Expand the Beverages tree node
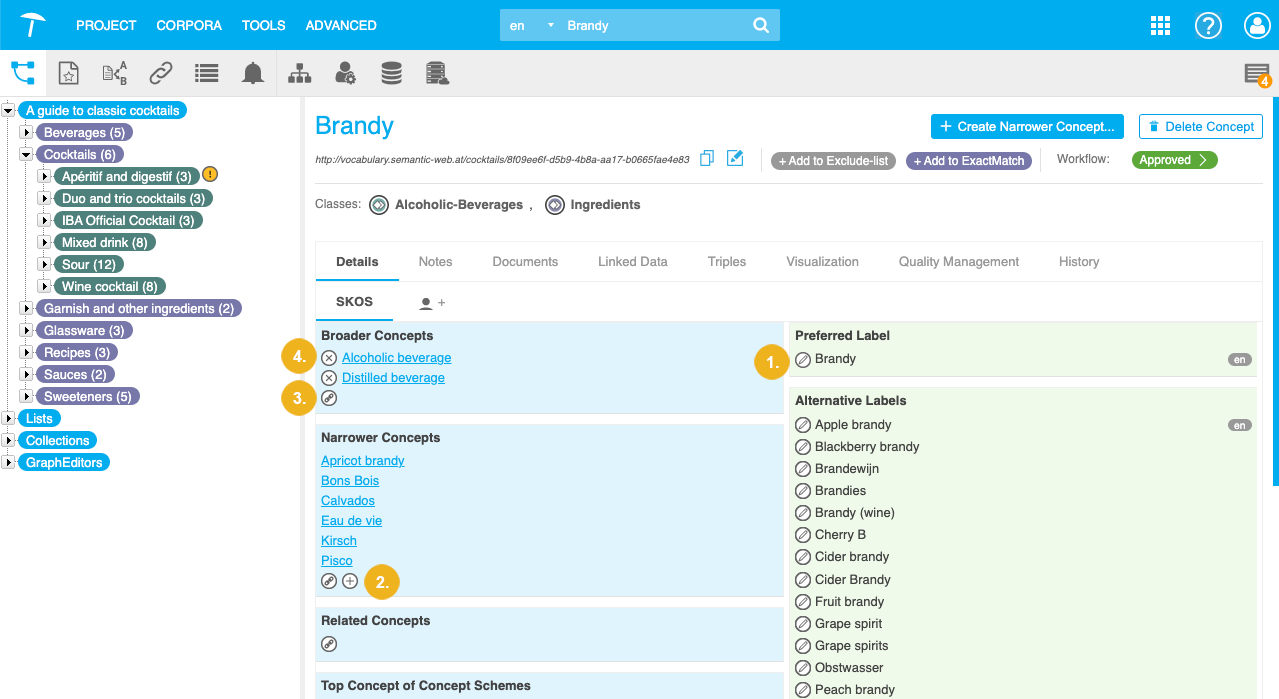Image resolution: width=1279 pixels, height=699 pixels. pos(27,133)
